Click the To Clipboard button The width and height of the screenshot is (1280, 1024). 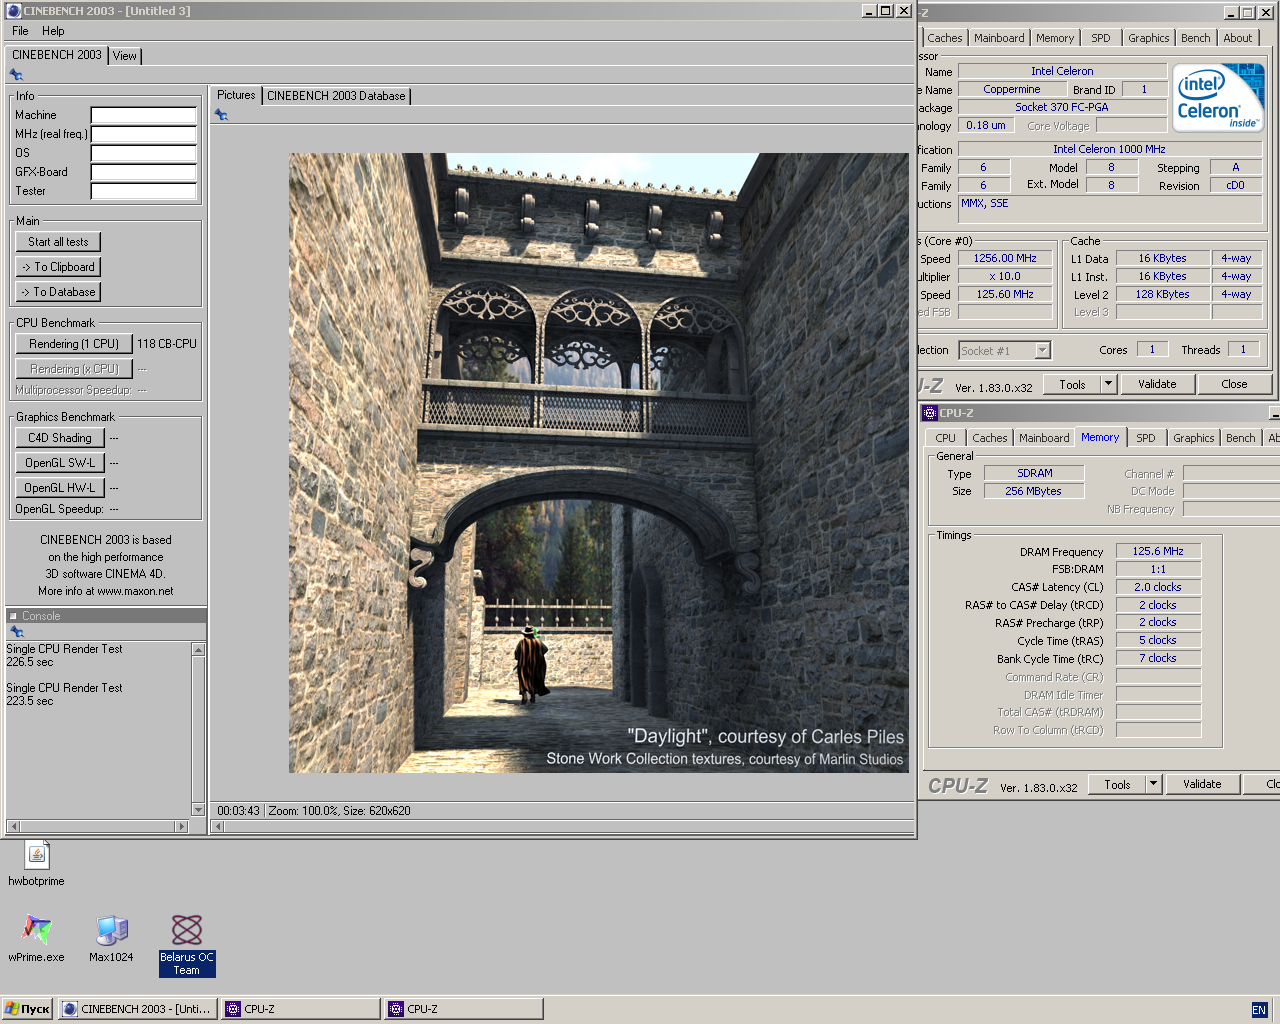click(58, 267)
